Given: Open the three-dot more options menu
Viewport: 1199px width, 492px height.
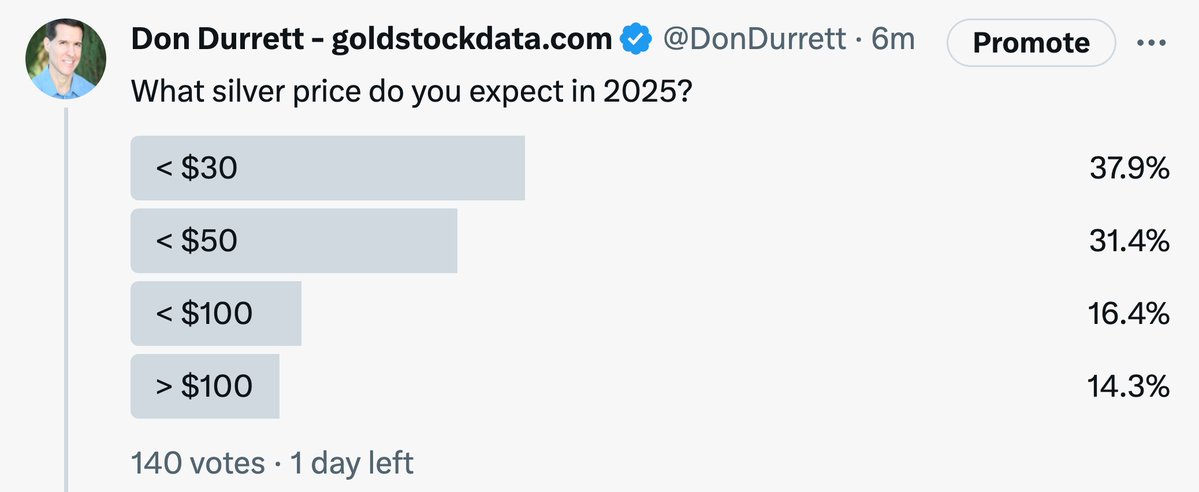Looking at the screenshot, I should (1154, 43).
